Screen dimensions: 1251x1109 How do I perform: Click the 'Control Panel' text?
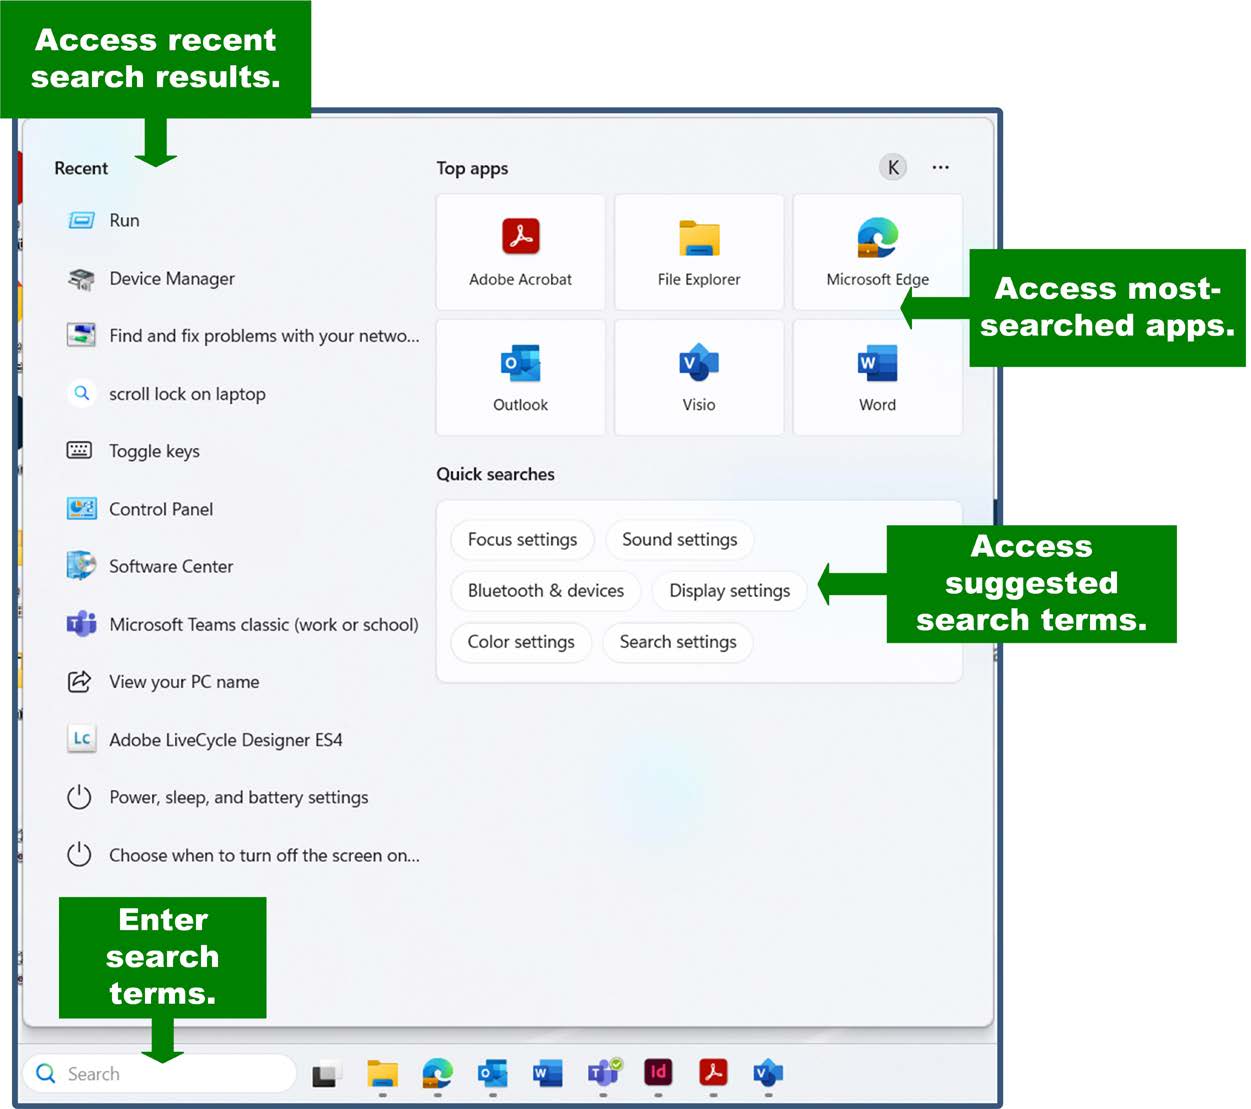(161, 509)
